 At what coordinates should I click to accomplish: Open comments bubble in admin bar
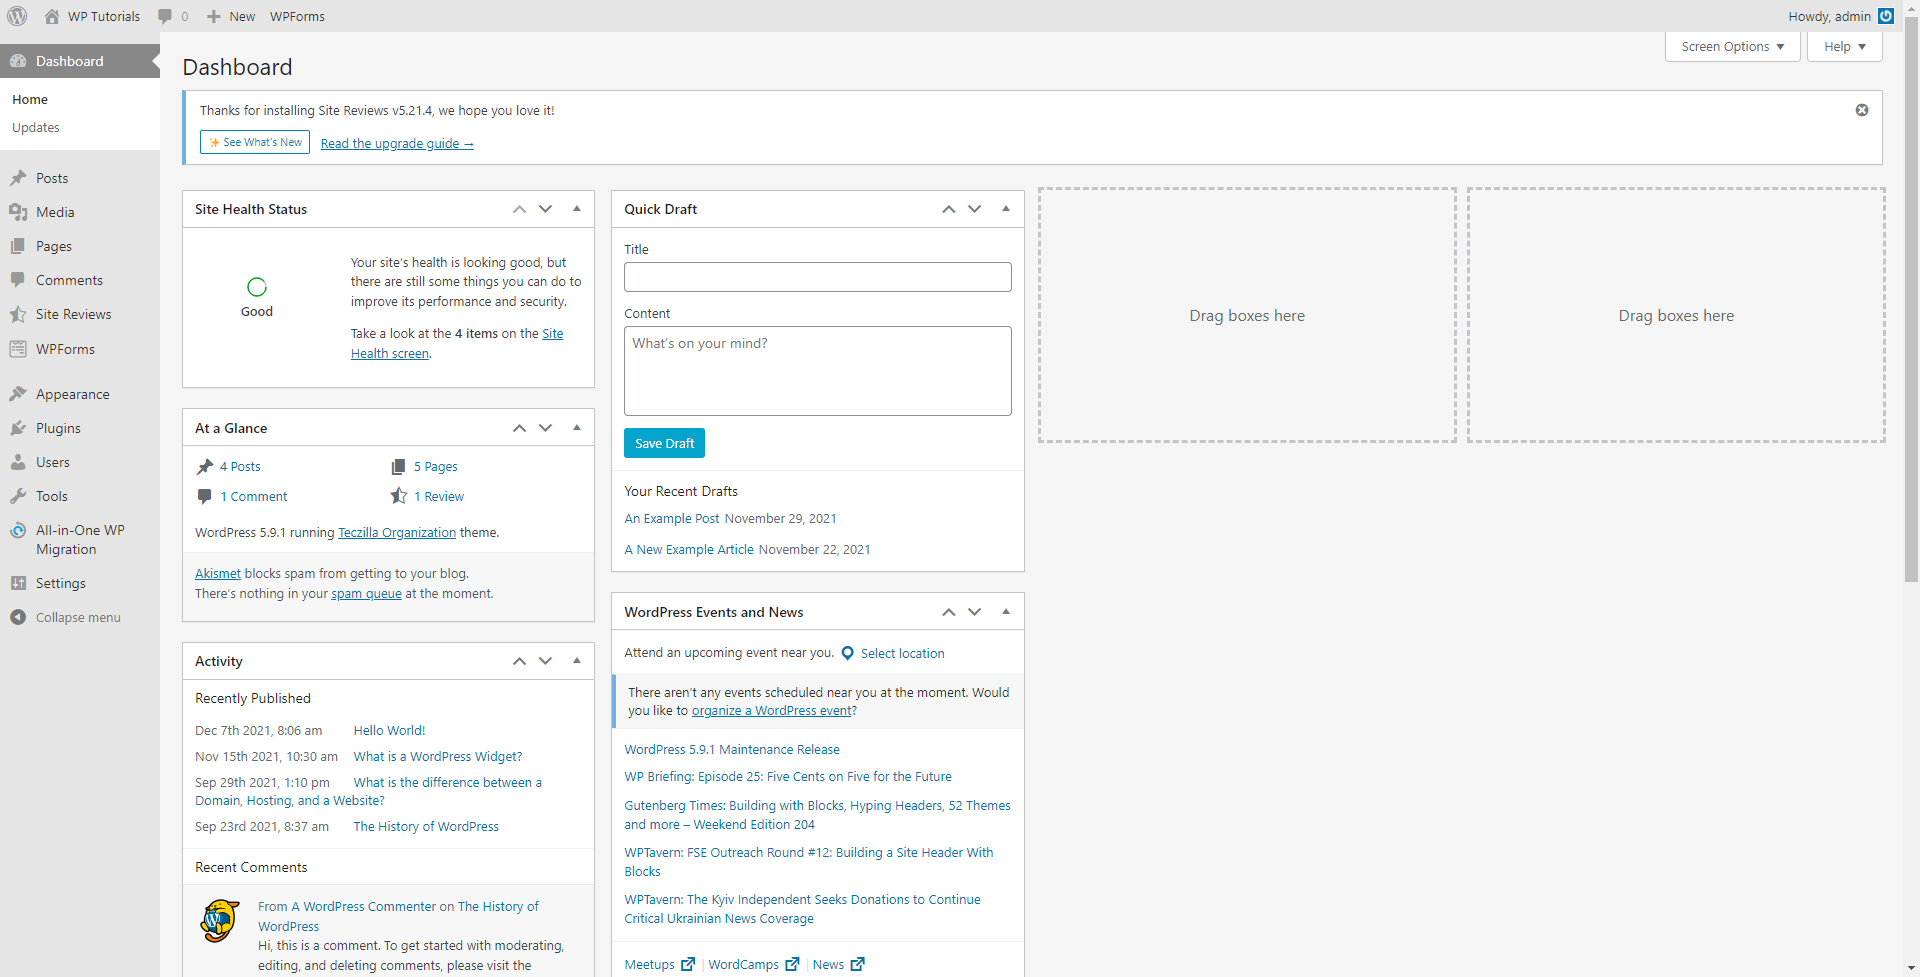pyautogui.click(x=165, y=16)
